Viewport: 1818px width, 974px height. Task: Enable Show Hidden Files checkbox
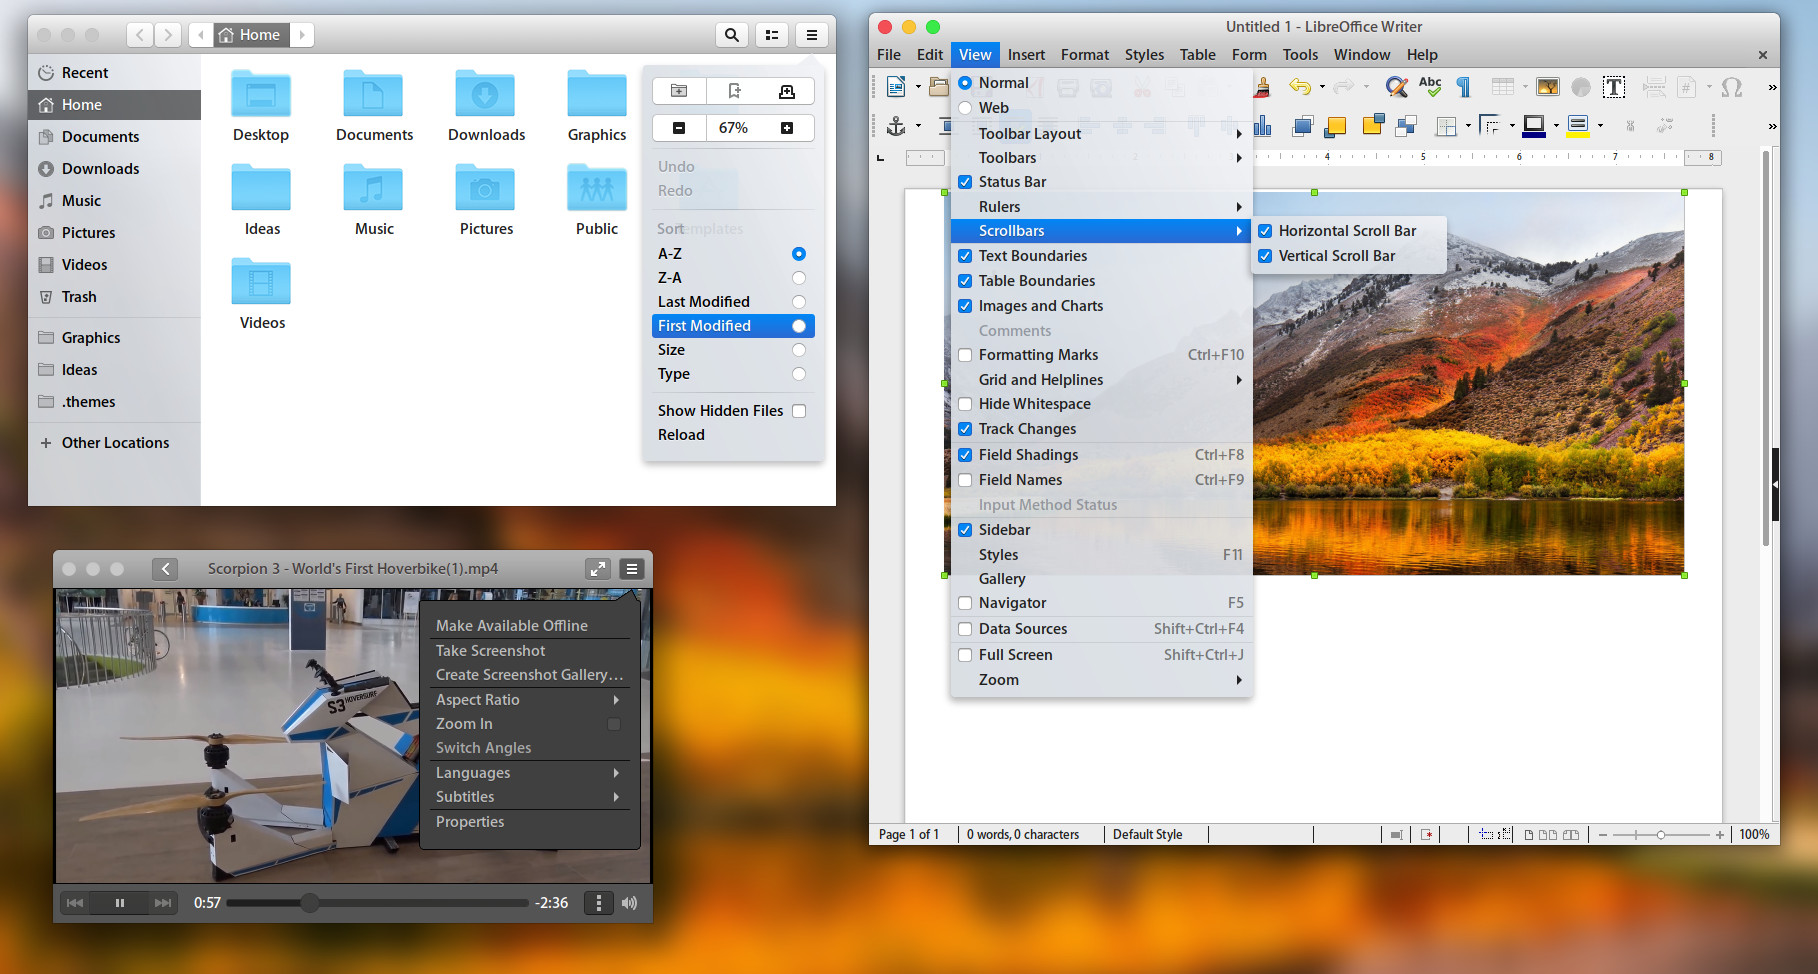(799, 411)
